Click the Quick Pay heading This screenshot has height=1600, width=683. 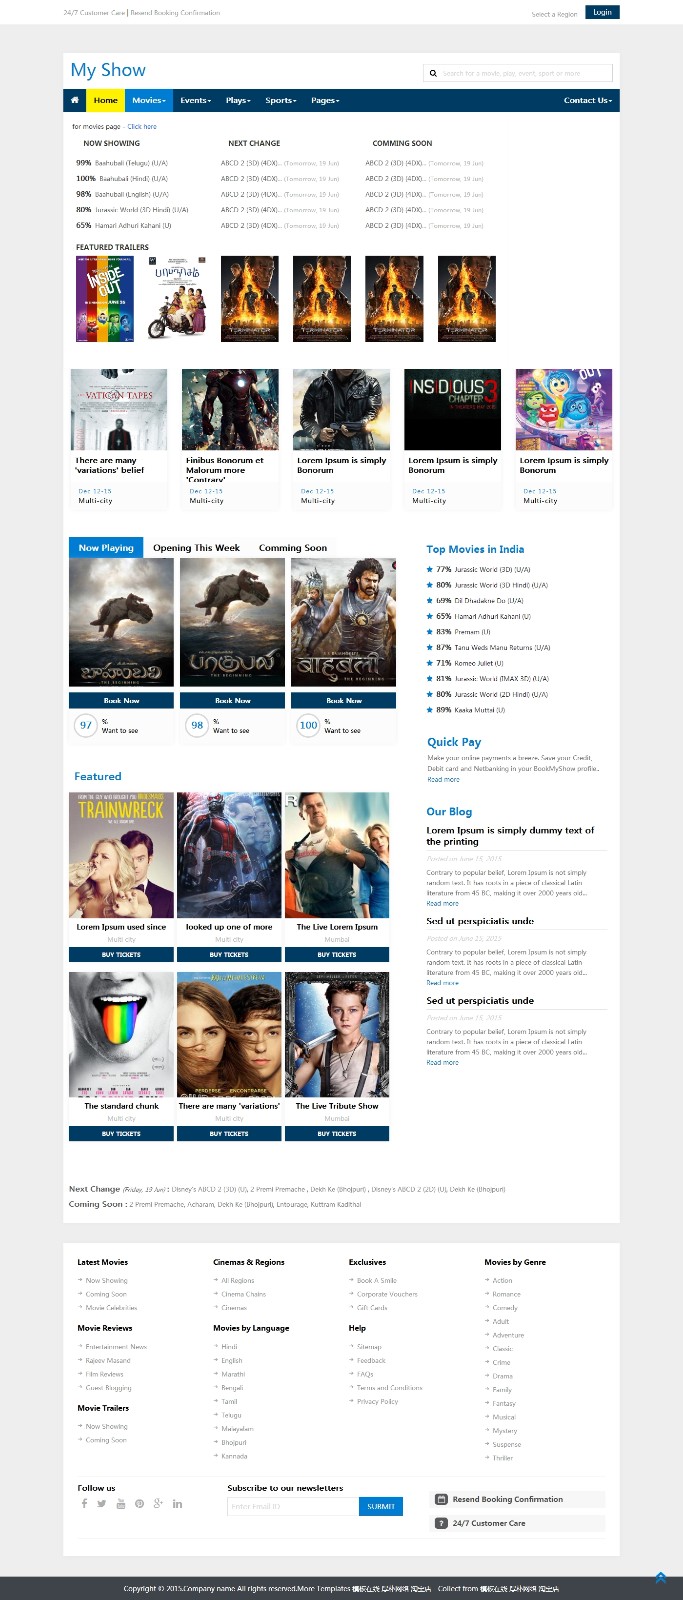pos(454,742)
